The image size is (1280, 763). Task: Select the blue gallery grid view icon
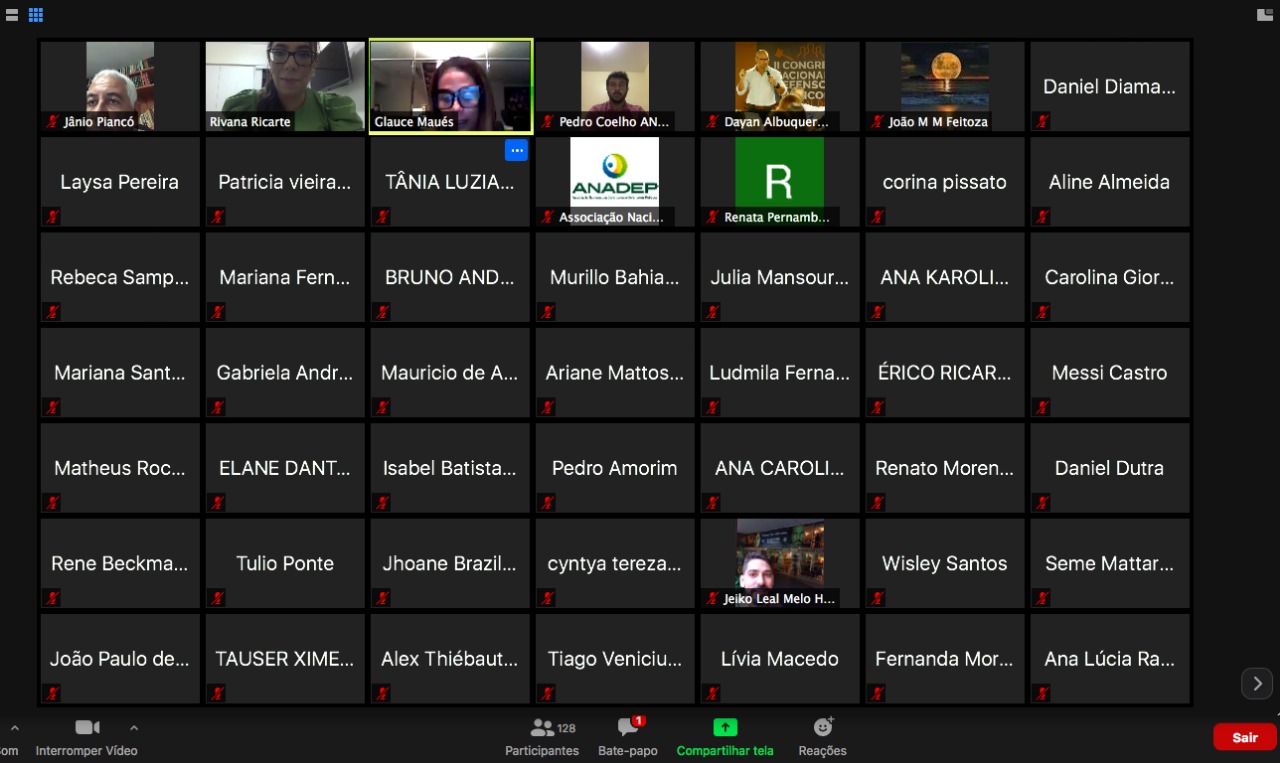coord(36,15)
